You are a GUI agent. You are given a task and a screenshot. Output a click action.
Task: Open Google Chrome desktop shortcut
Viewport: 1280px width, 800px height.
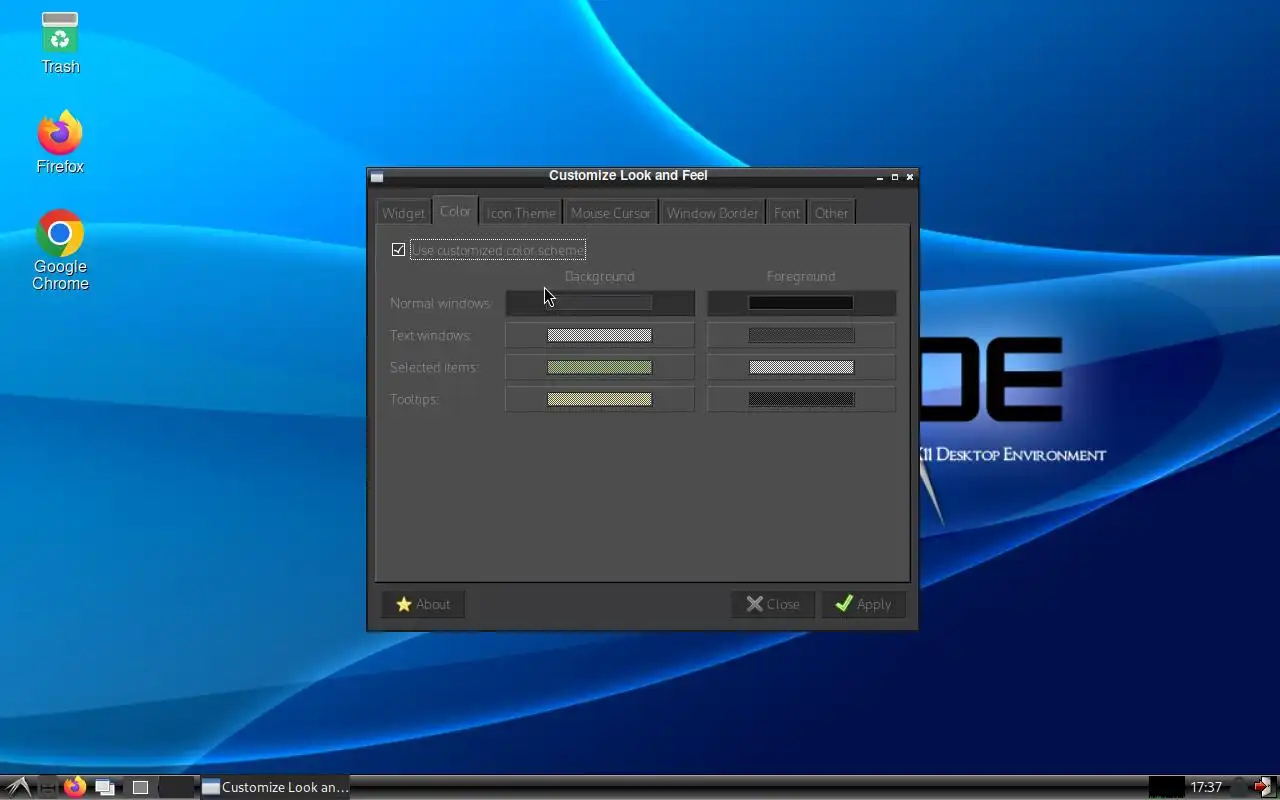click(60, 250)
